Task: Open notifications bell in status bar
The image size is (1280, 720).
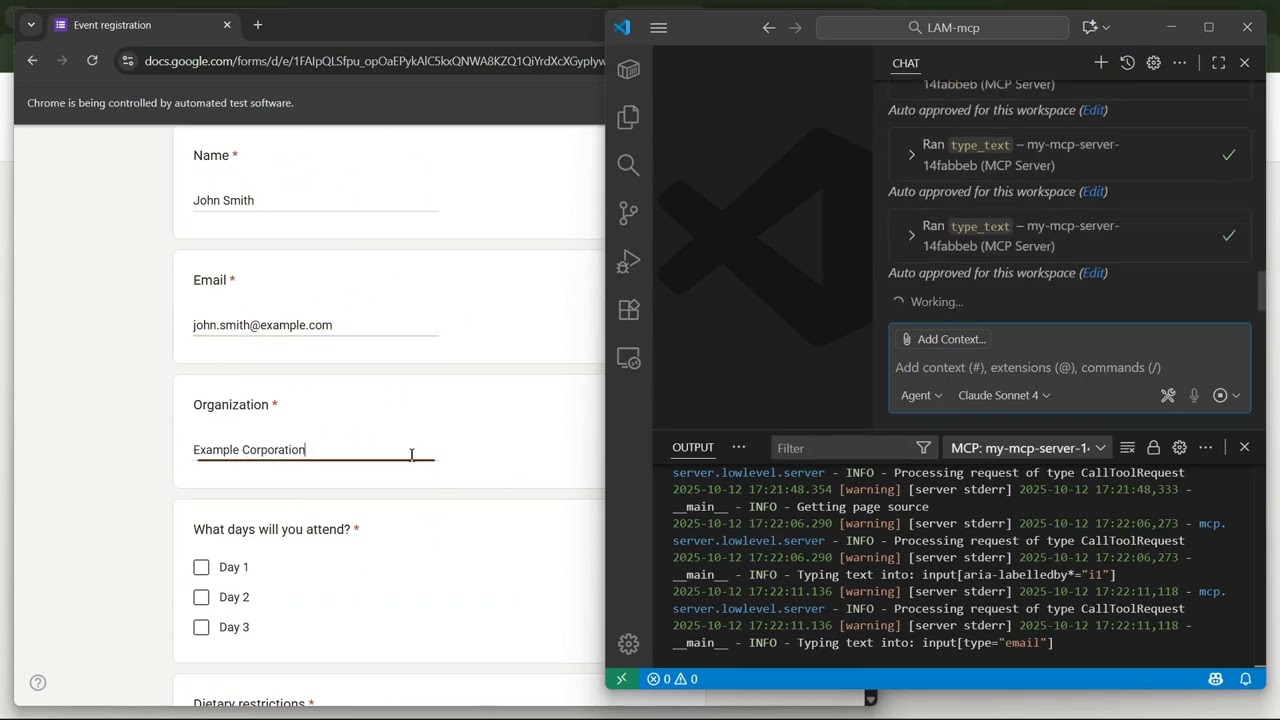Action: pos(1246,679)
